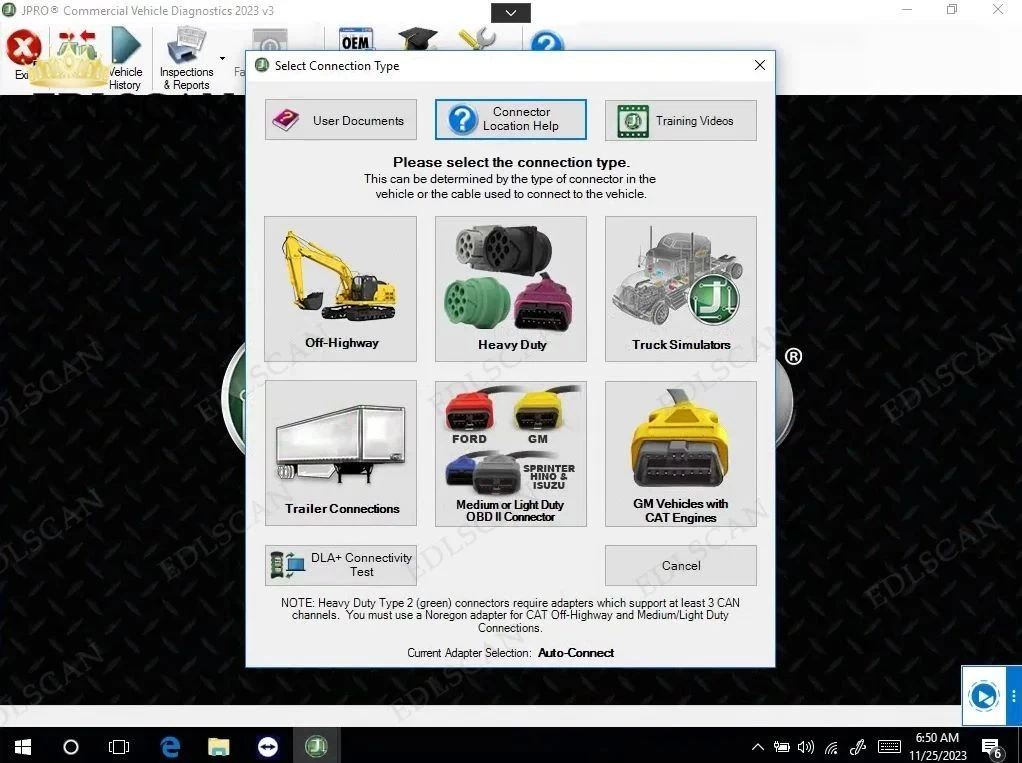Choose GM Vehicles with CAT Engines
Viewport: 1022px width, 763px height.
(680, 453)
